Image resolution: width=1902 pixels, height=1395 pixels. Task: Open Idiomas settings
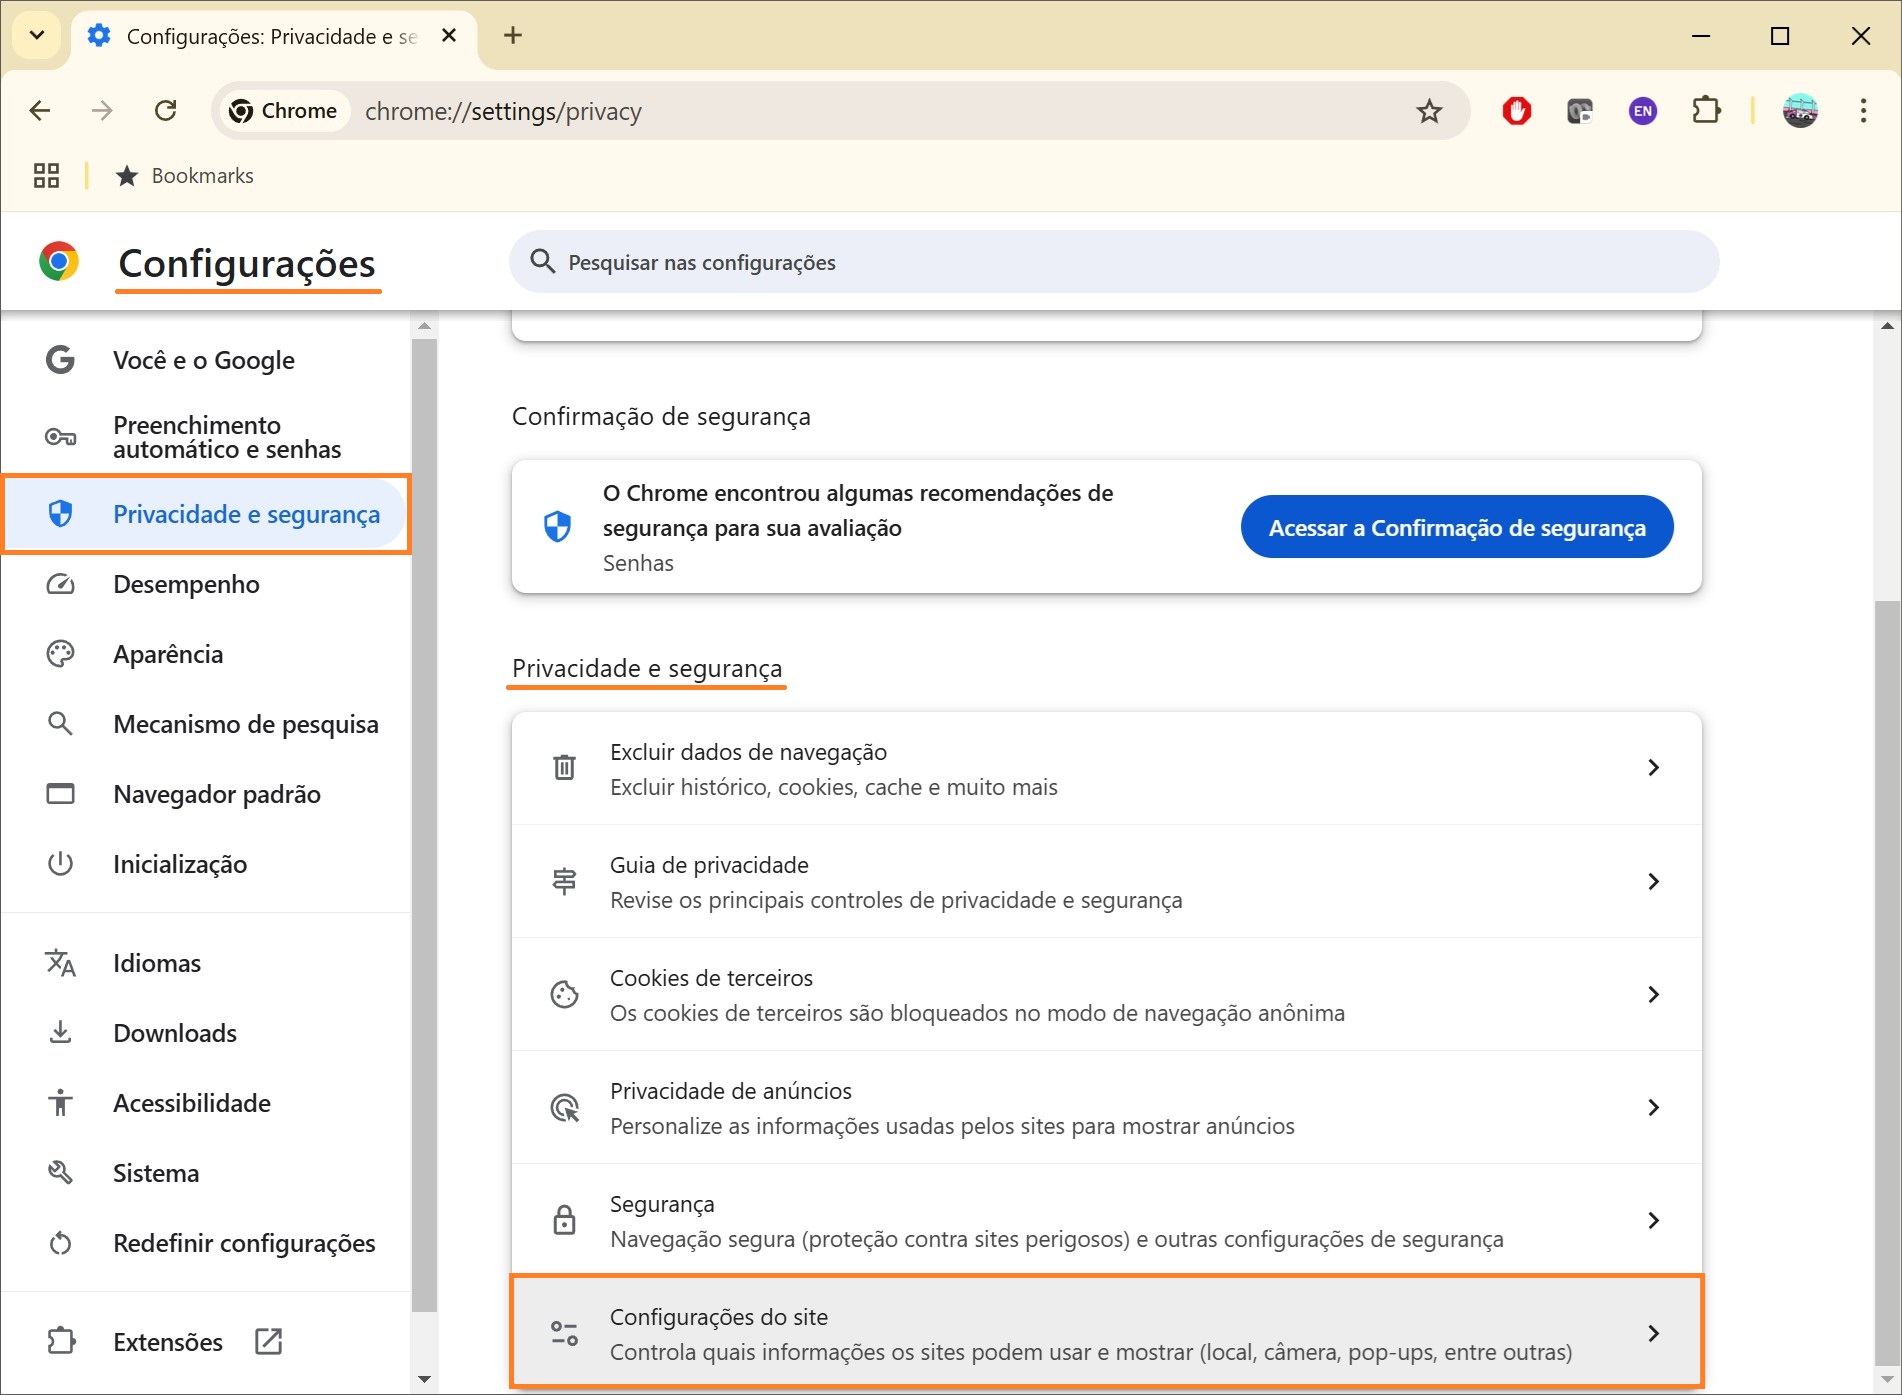pyautogui.click(x=205, y=963)
